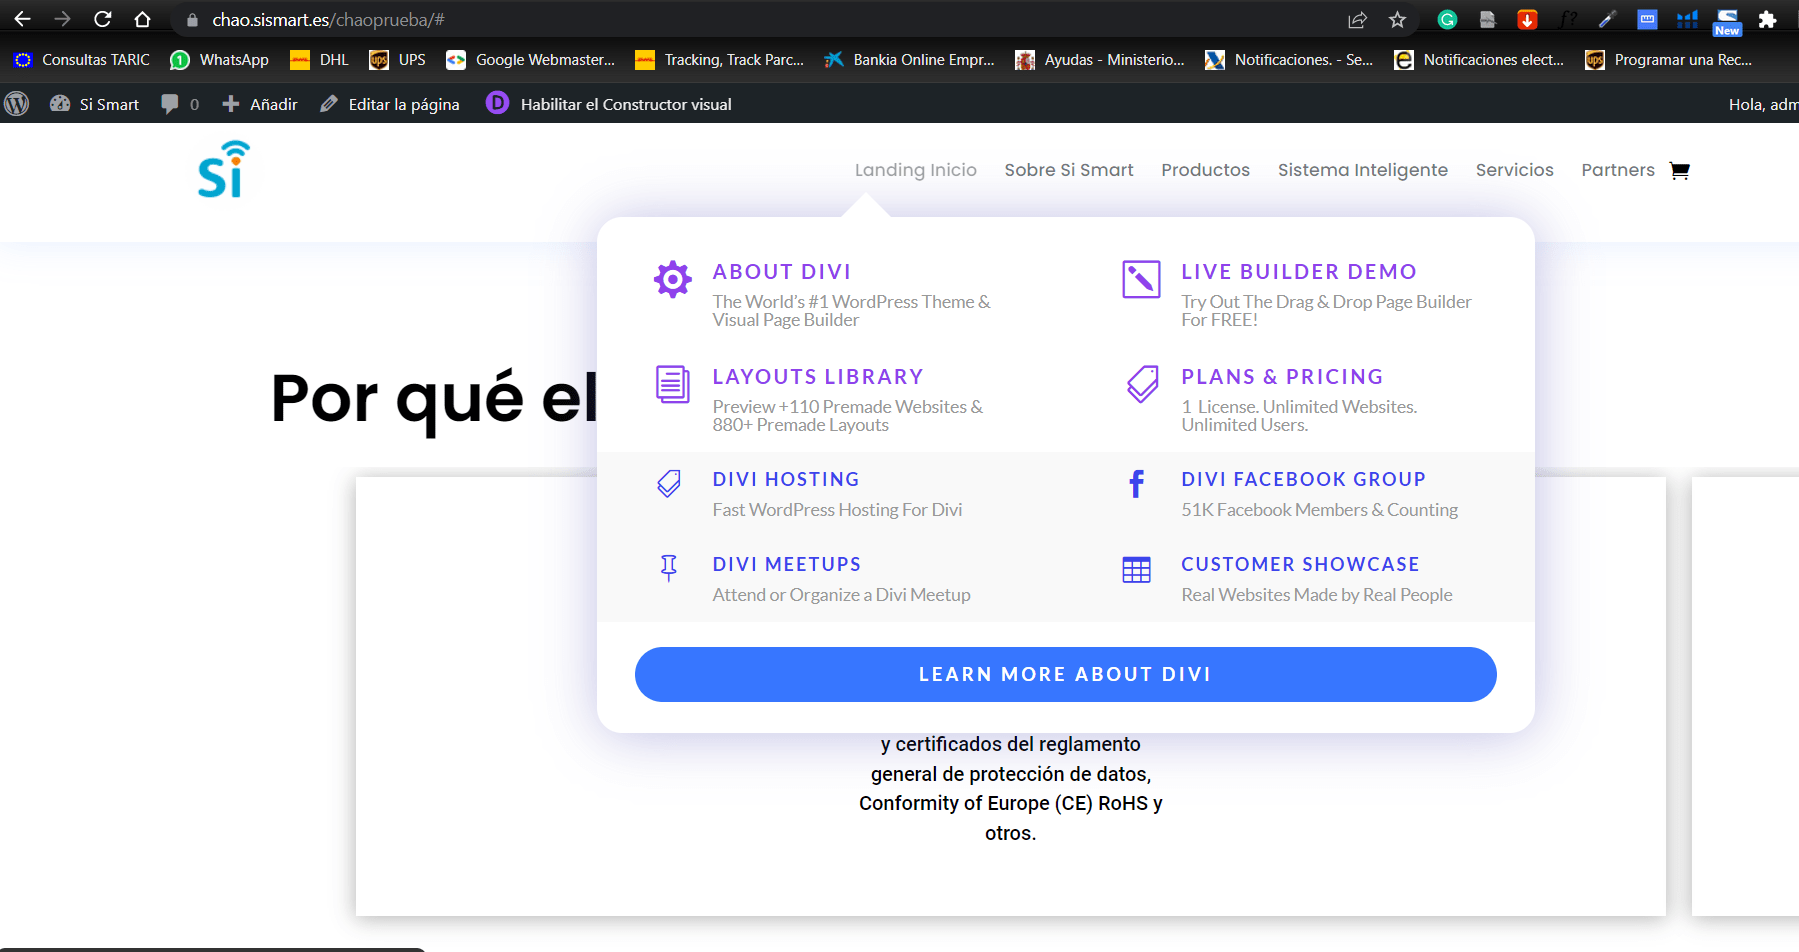Click the Live Builder Demo icon
This screenshot has height=952, width=1799.
click(1141, 279)
